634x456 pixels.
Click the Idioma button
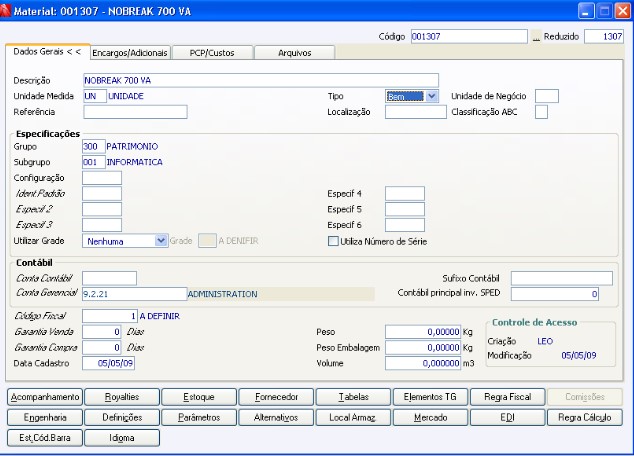pyautogui.click(x=122, y=438)
